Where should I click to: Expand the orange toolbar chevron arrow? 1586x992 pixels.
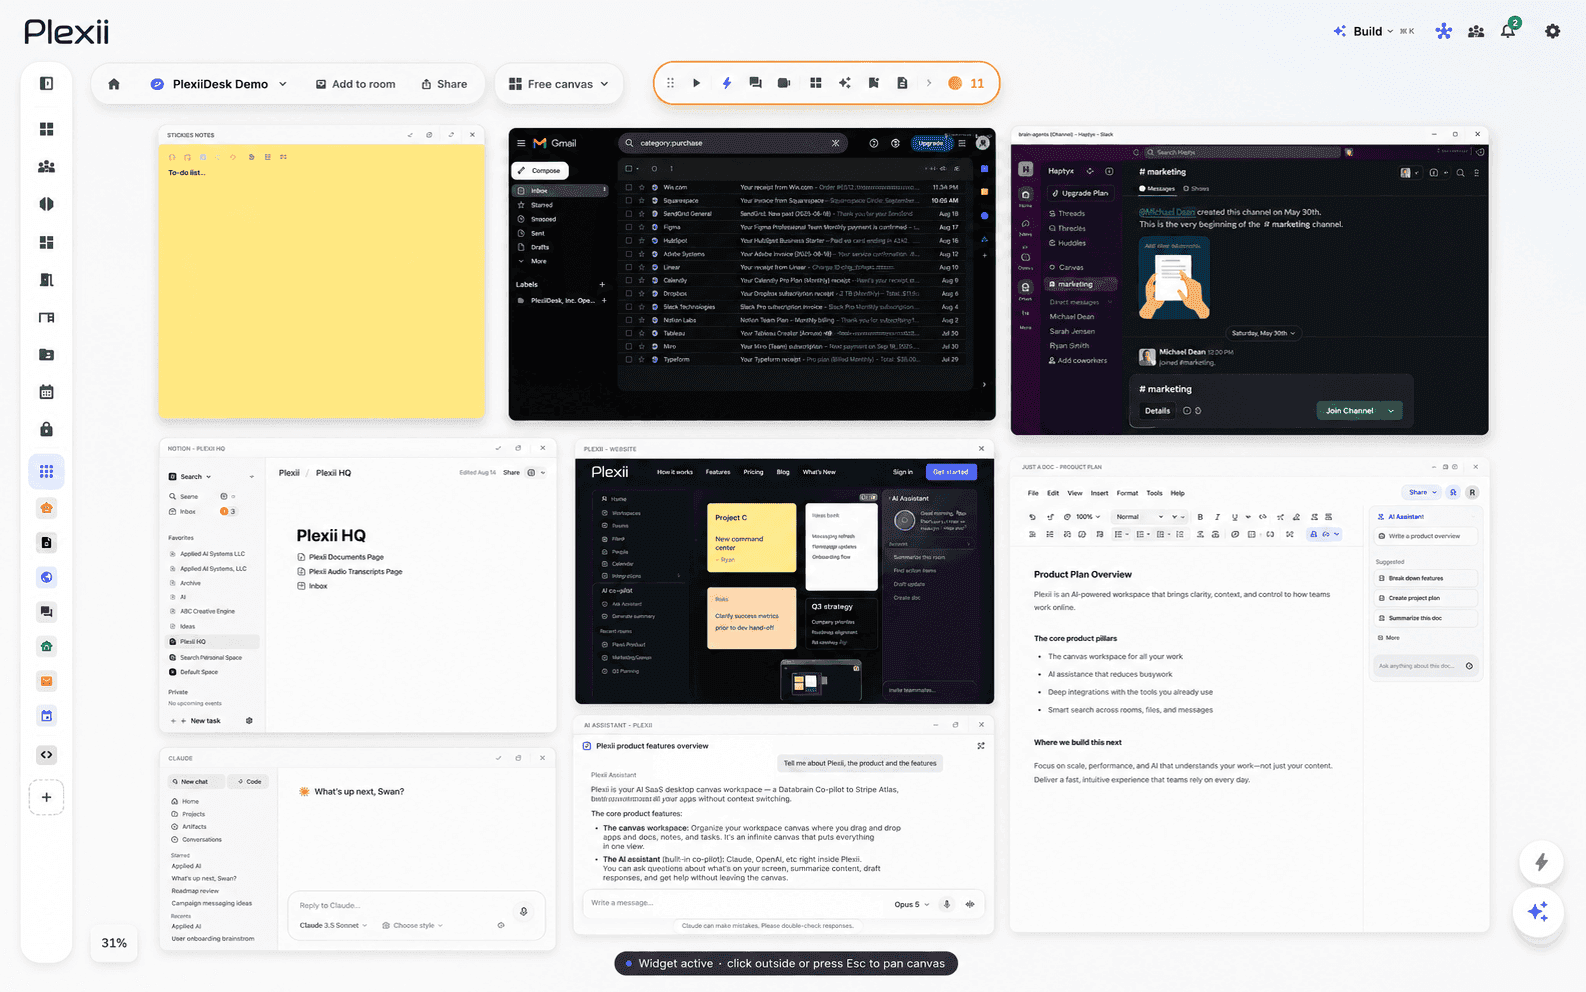coord(929,83)
